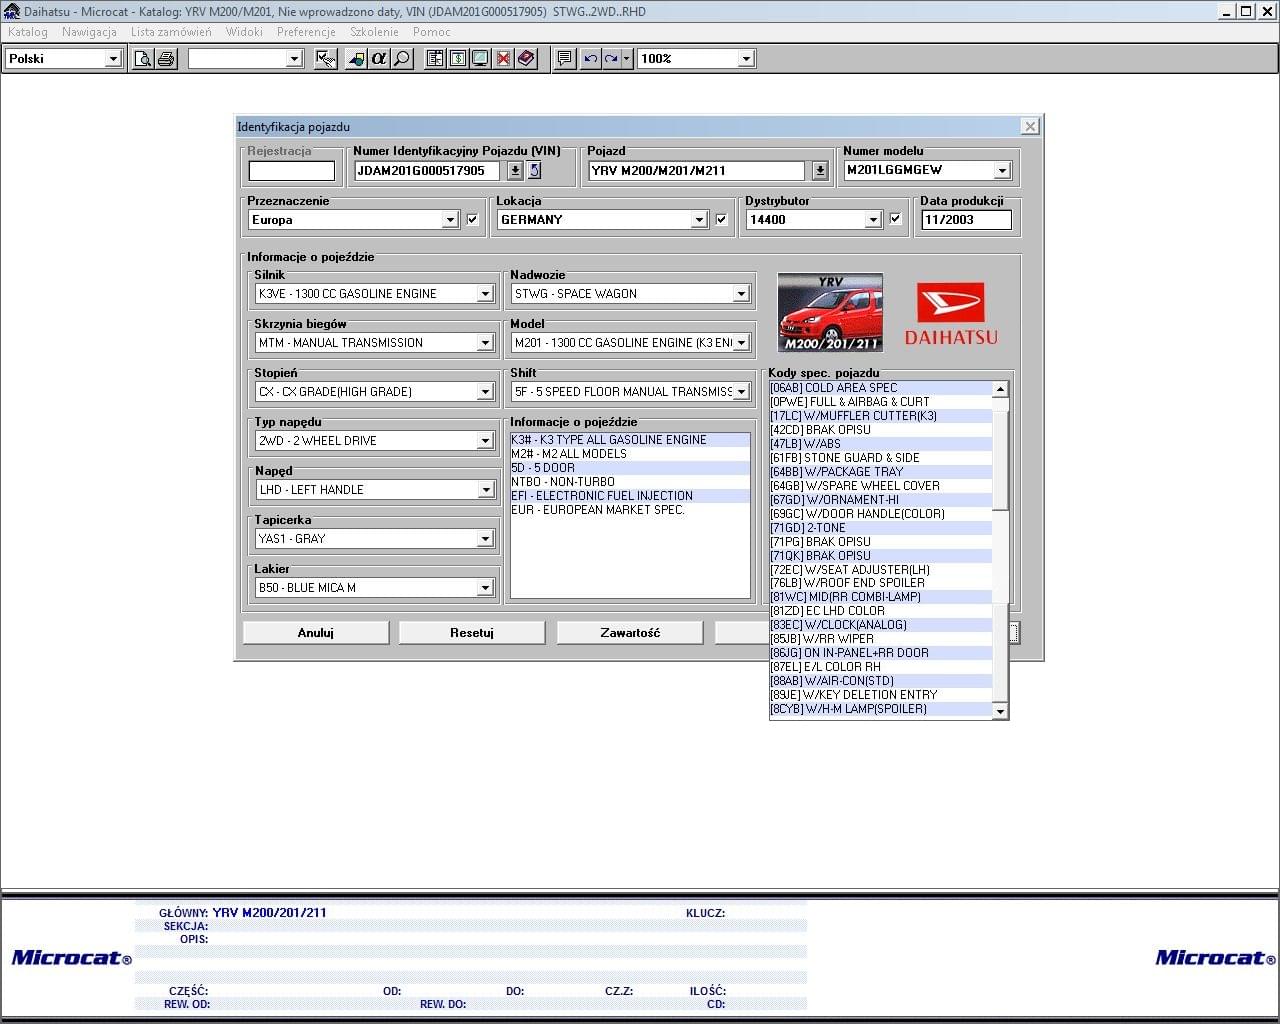Open the empty toolbar combo box
The image size is (1280, 1024).
294,59
